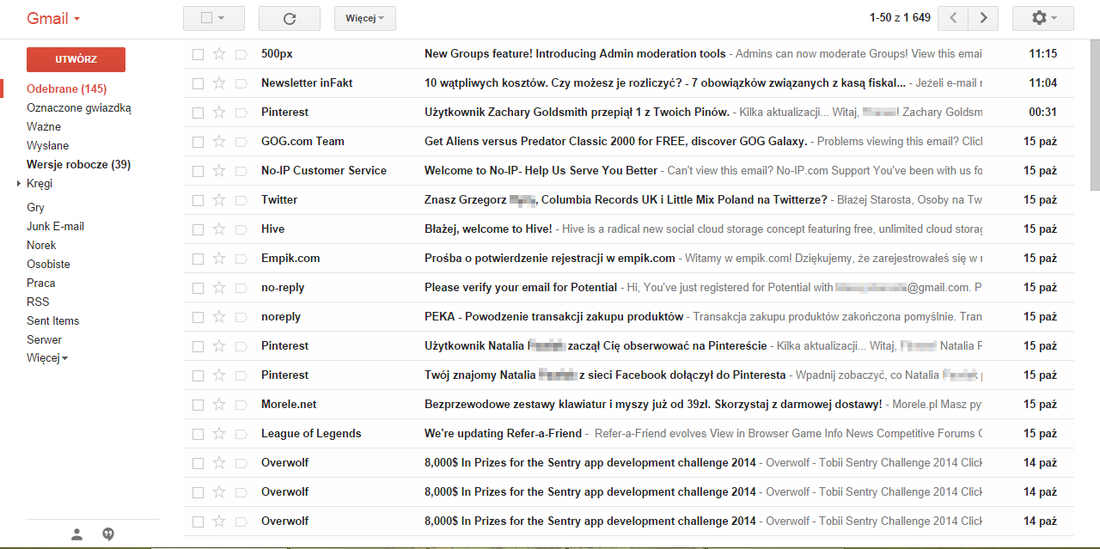This screenshot has height=549, width=1100.
Task: Star the Empik.com email
Action: (x=220, y=258)
